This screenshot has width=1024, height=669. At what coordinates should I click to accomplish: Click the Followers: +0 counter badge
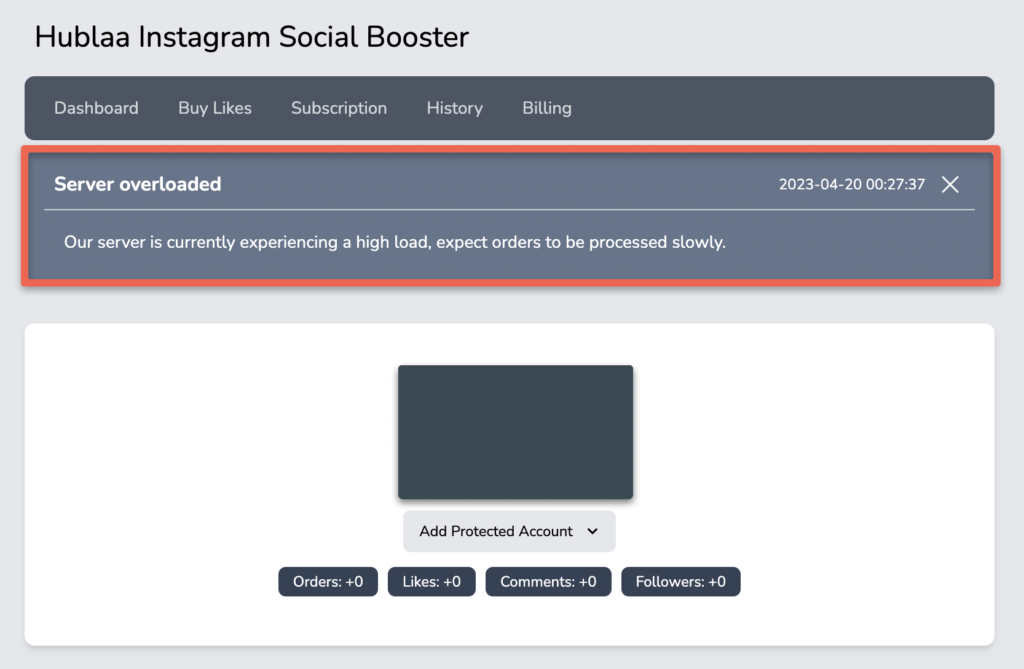coord(680,581)
